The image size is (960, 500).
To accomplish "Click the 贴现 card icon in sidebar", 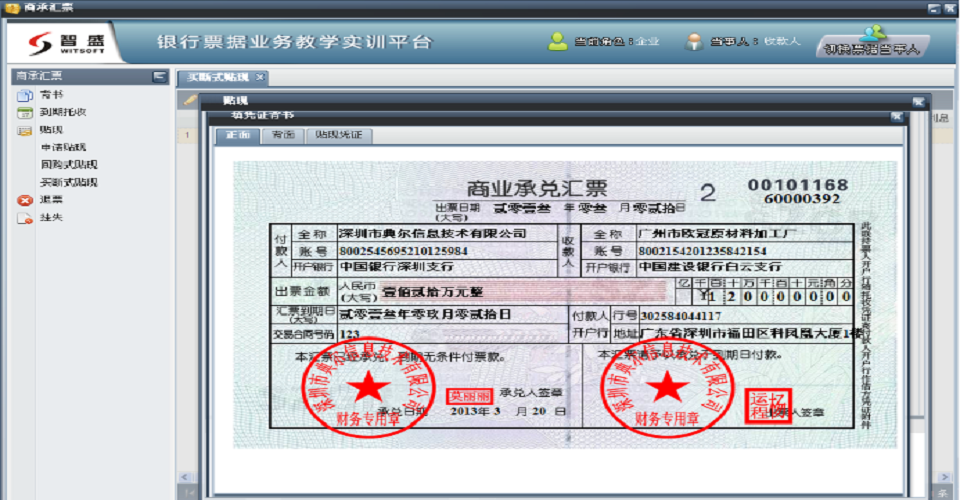I will 24,130.
